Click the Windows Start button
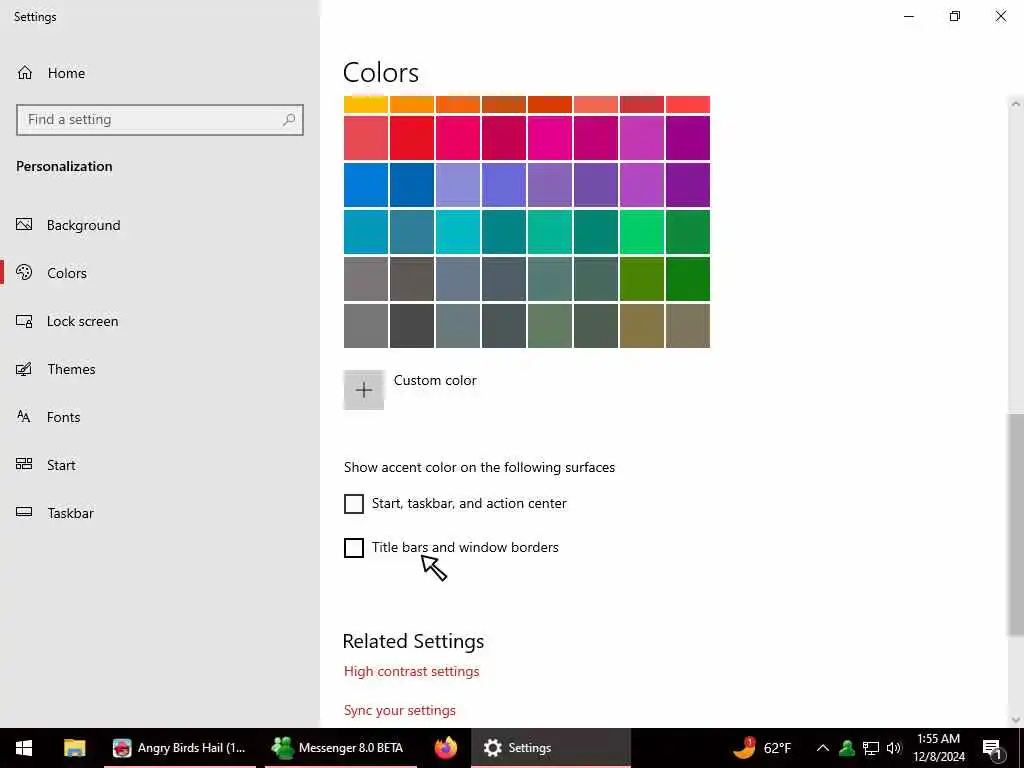This screenshot has width=1024, height=768. point(24,748)
